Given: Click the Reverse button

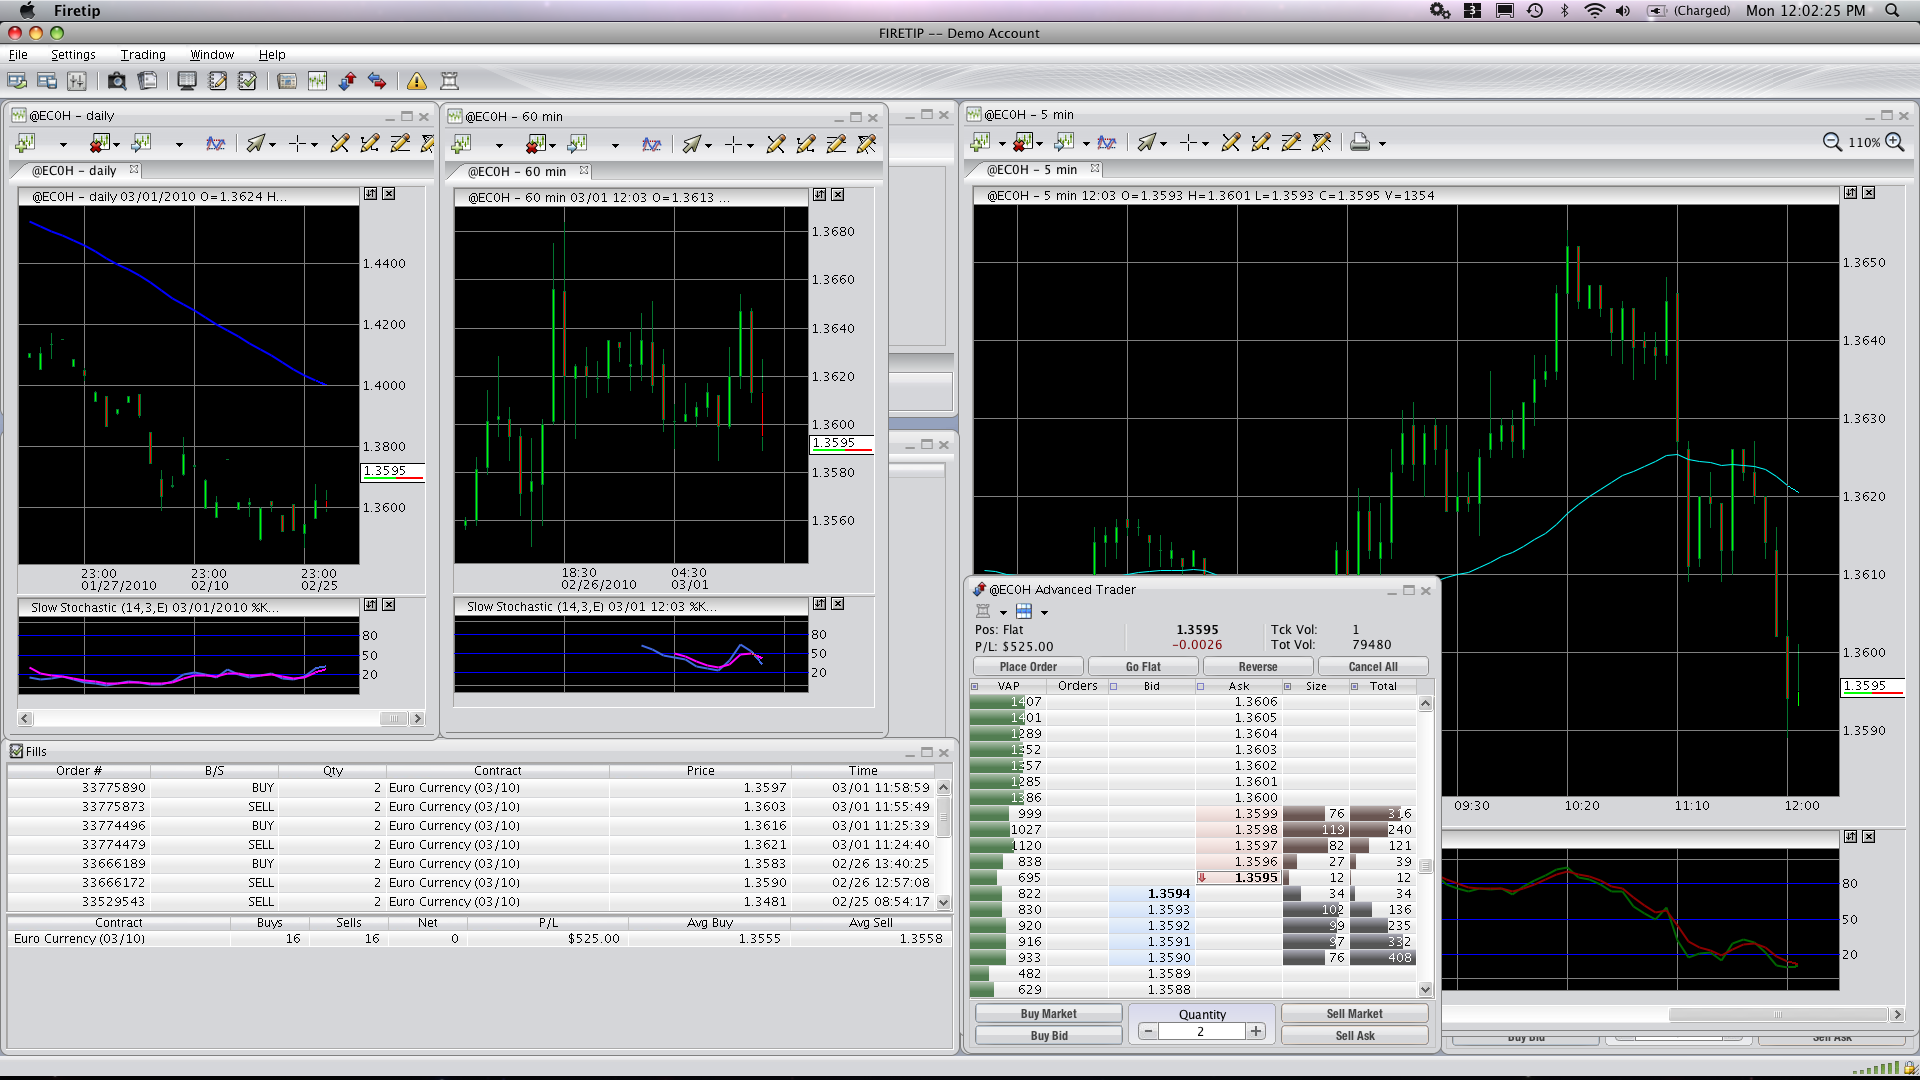Looking at the screenshot, I should point(1258,666).
